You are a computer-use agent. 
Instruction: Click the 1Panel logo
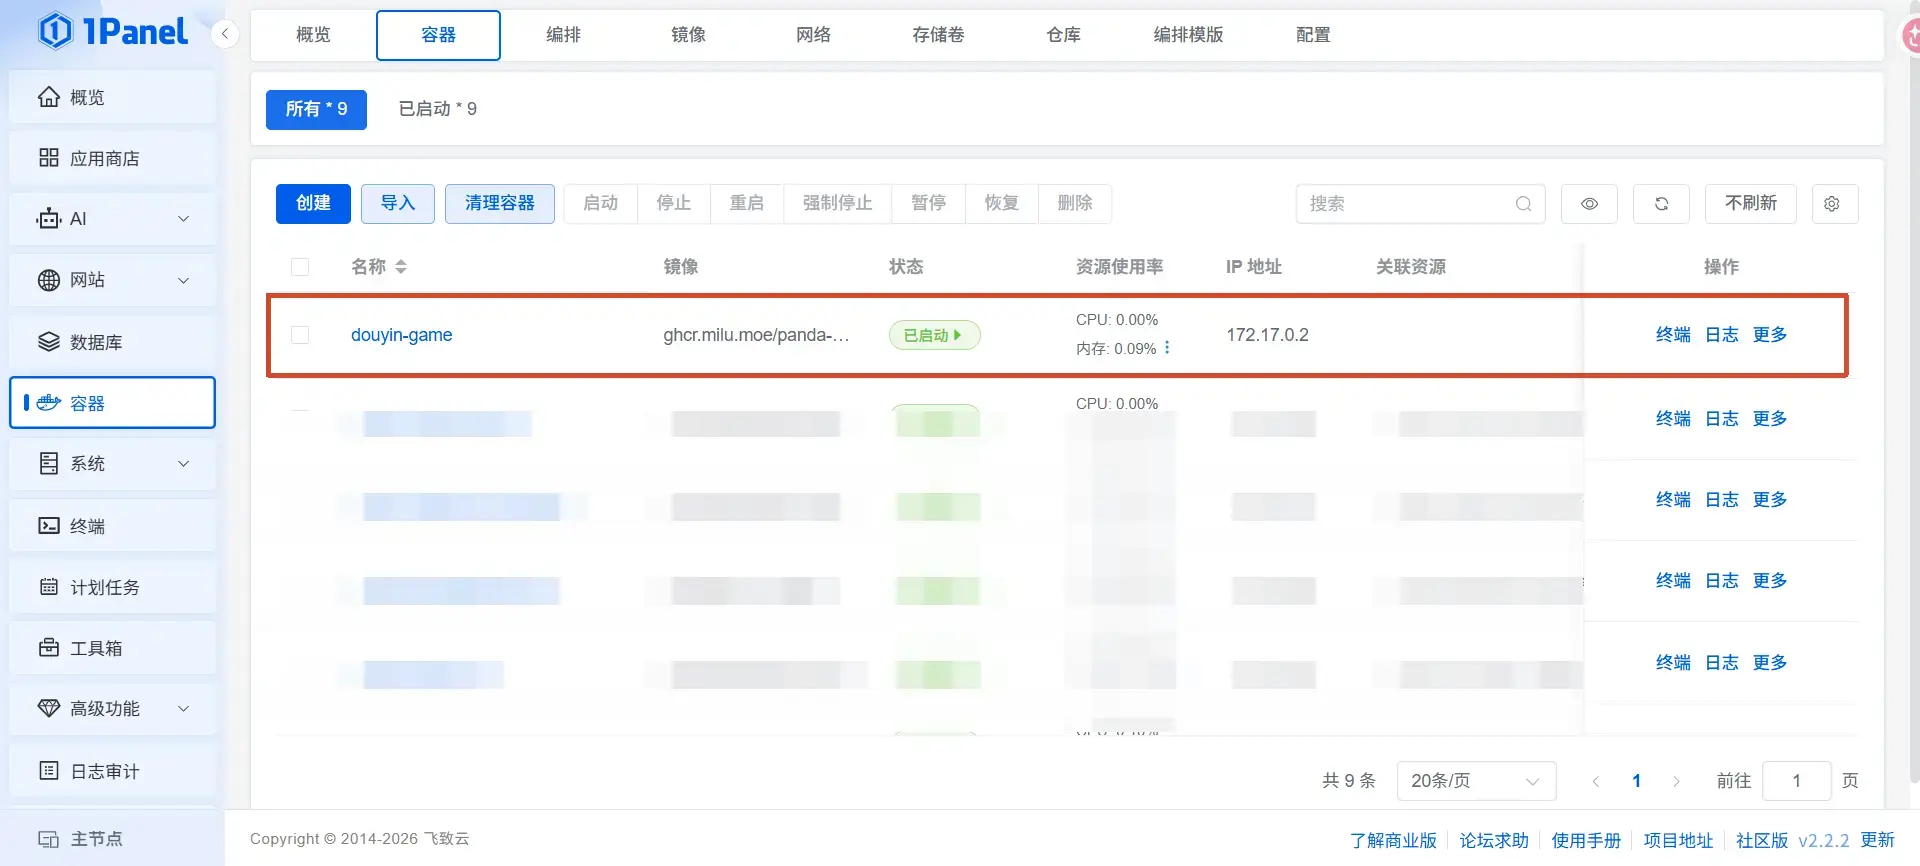pyautogui.click(x=112, y=31)
